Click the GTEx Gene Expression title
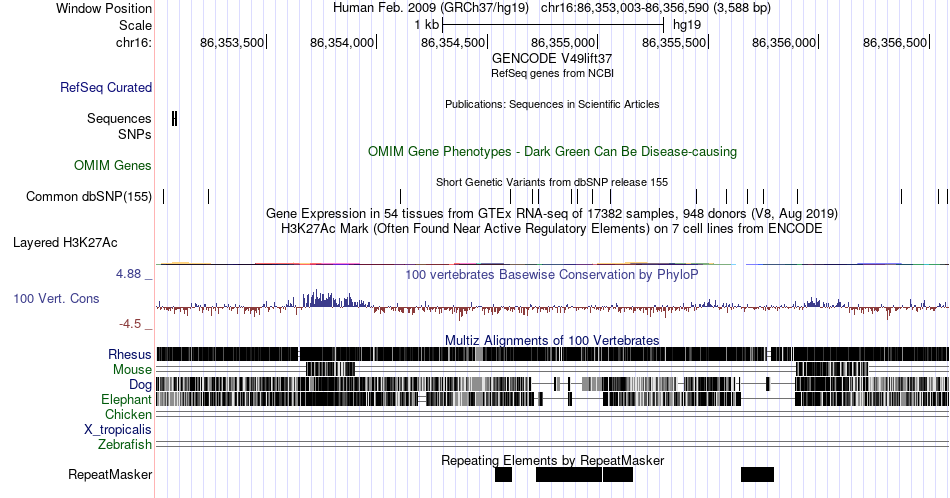The width and height of the screenshot is (950, 498). (552, 214)
